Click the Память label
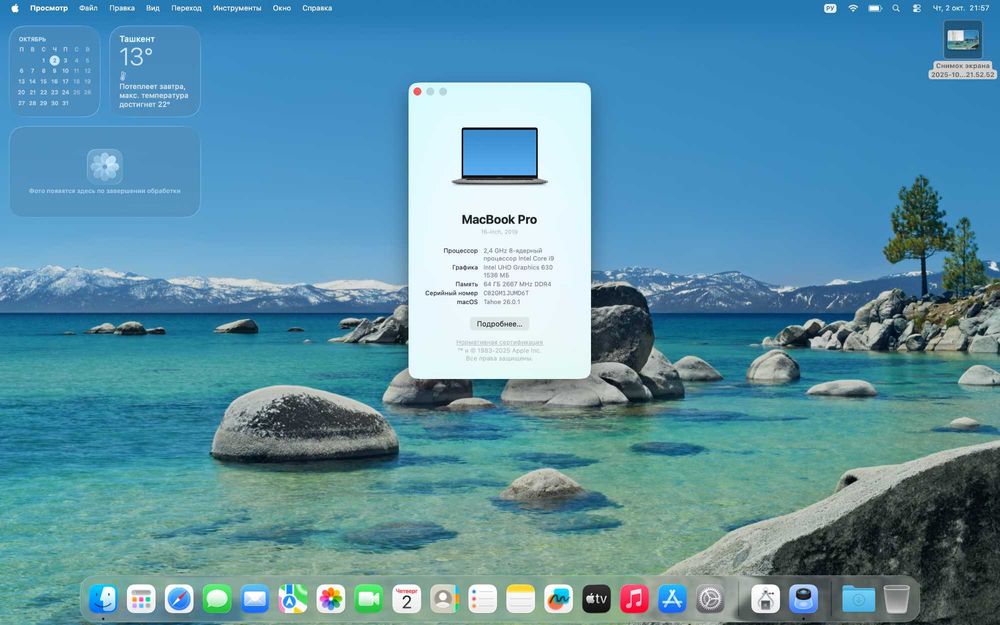Viewport: 1000px width, 625px height. point(466,284)
